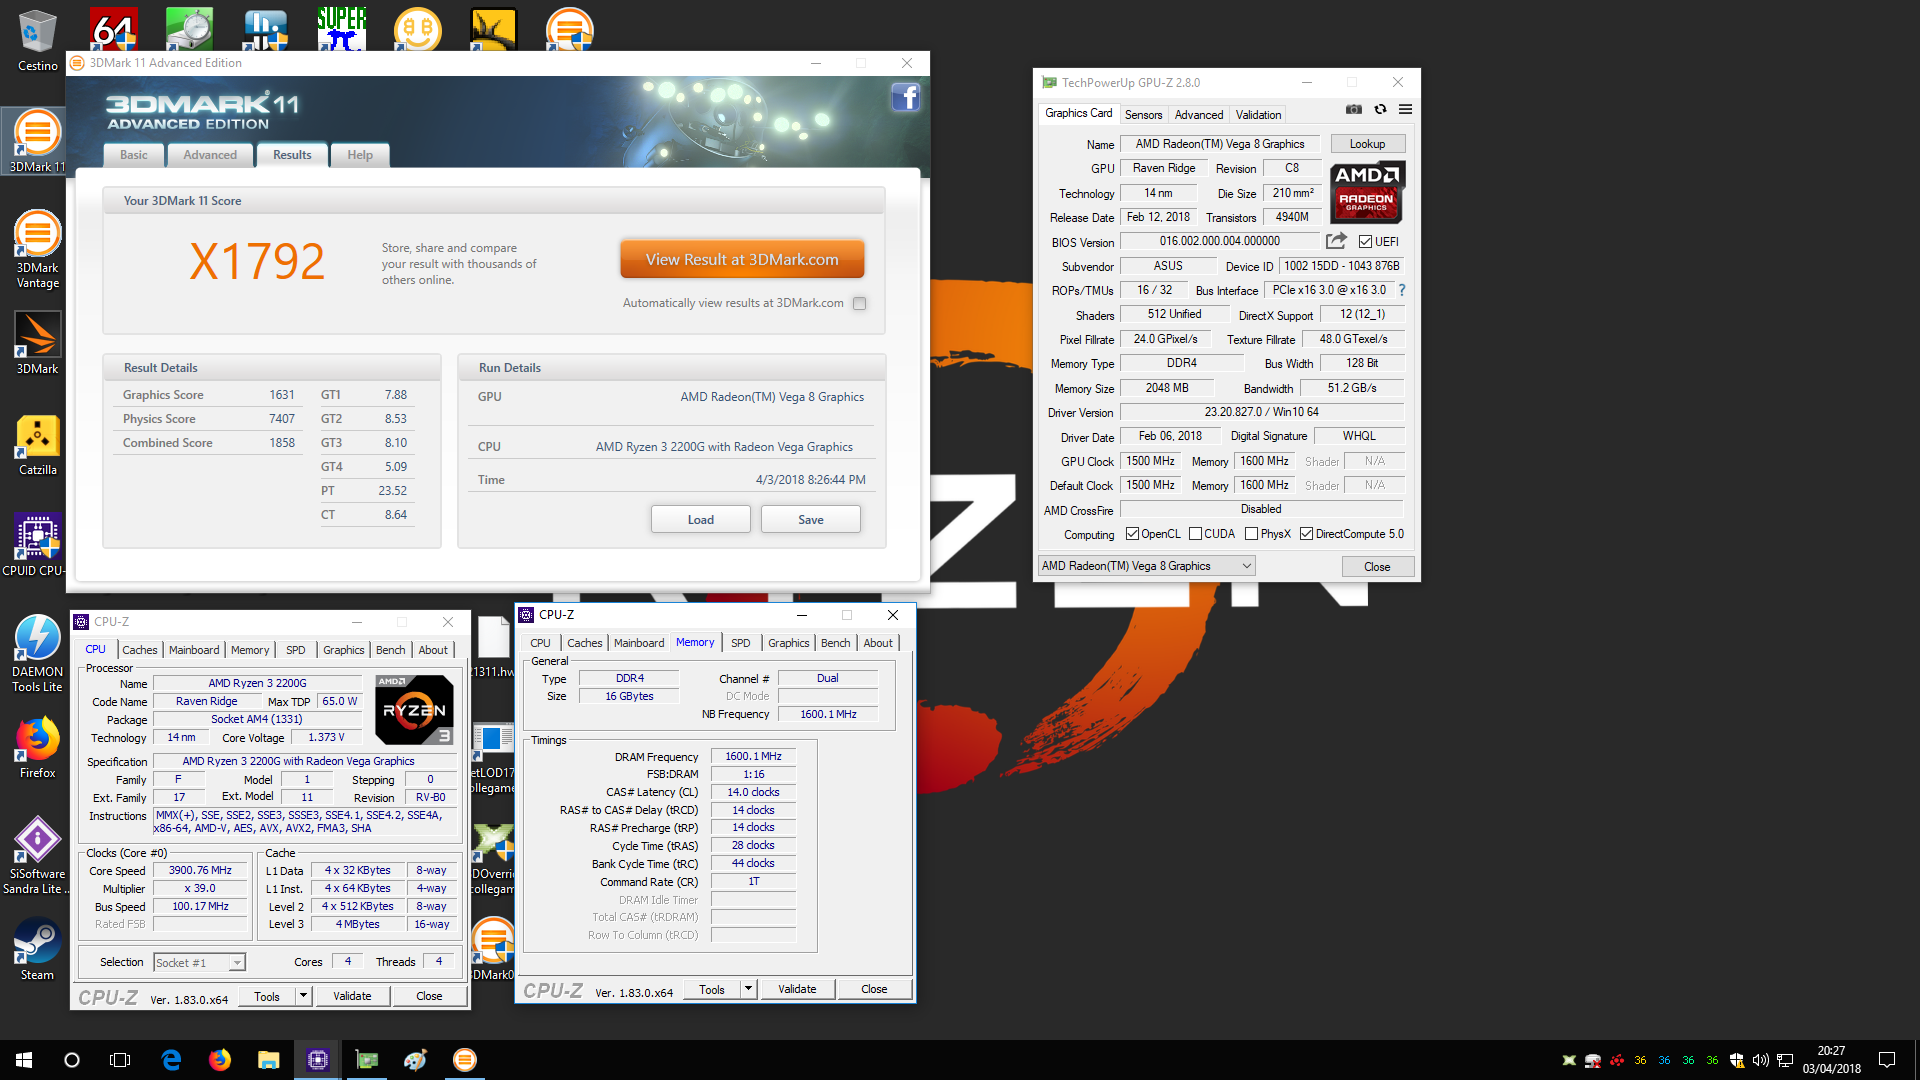The height and width of the screenshot is (1080, 1920).
Task: Click the Save button in Run Details
Action: click(810, 520)
